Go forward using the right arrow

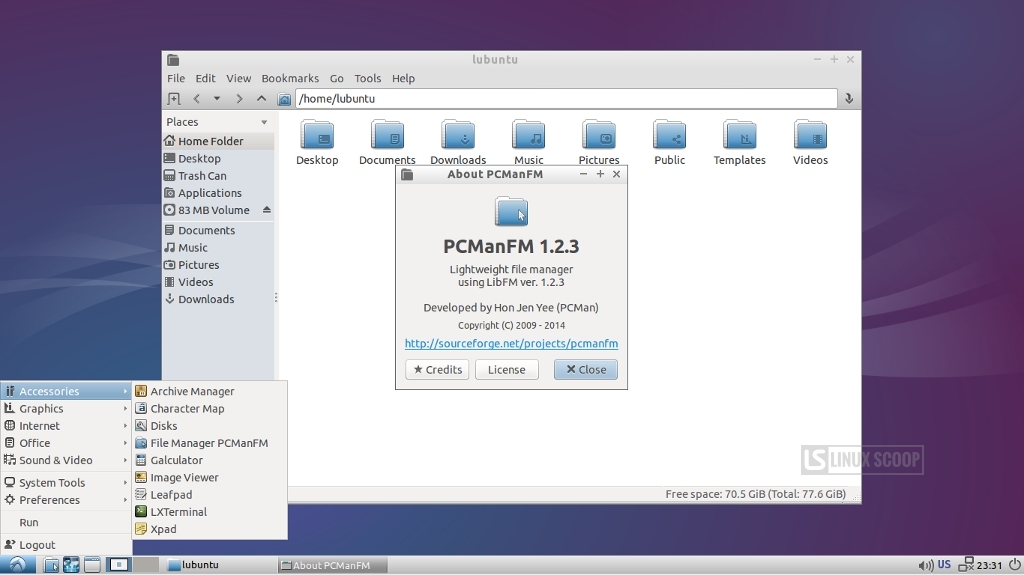239,99
